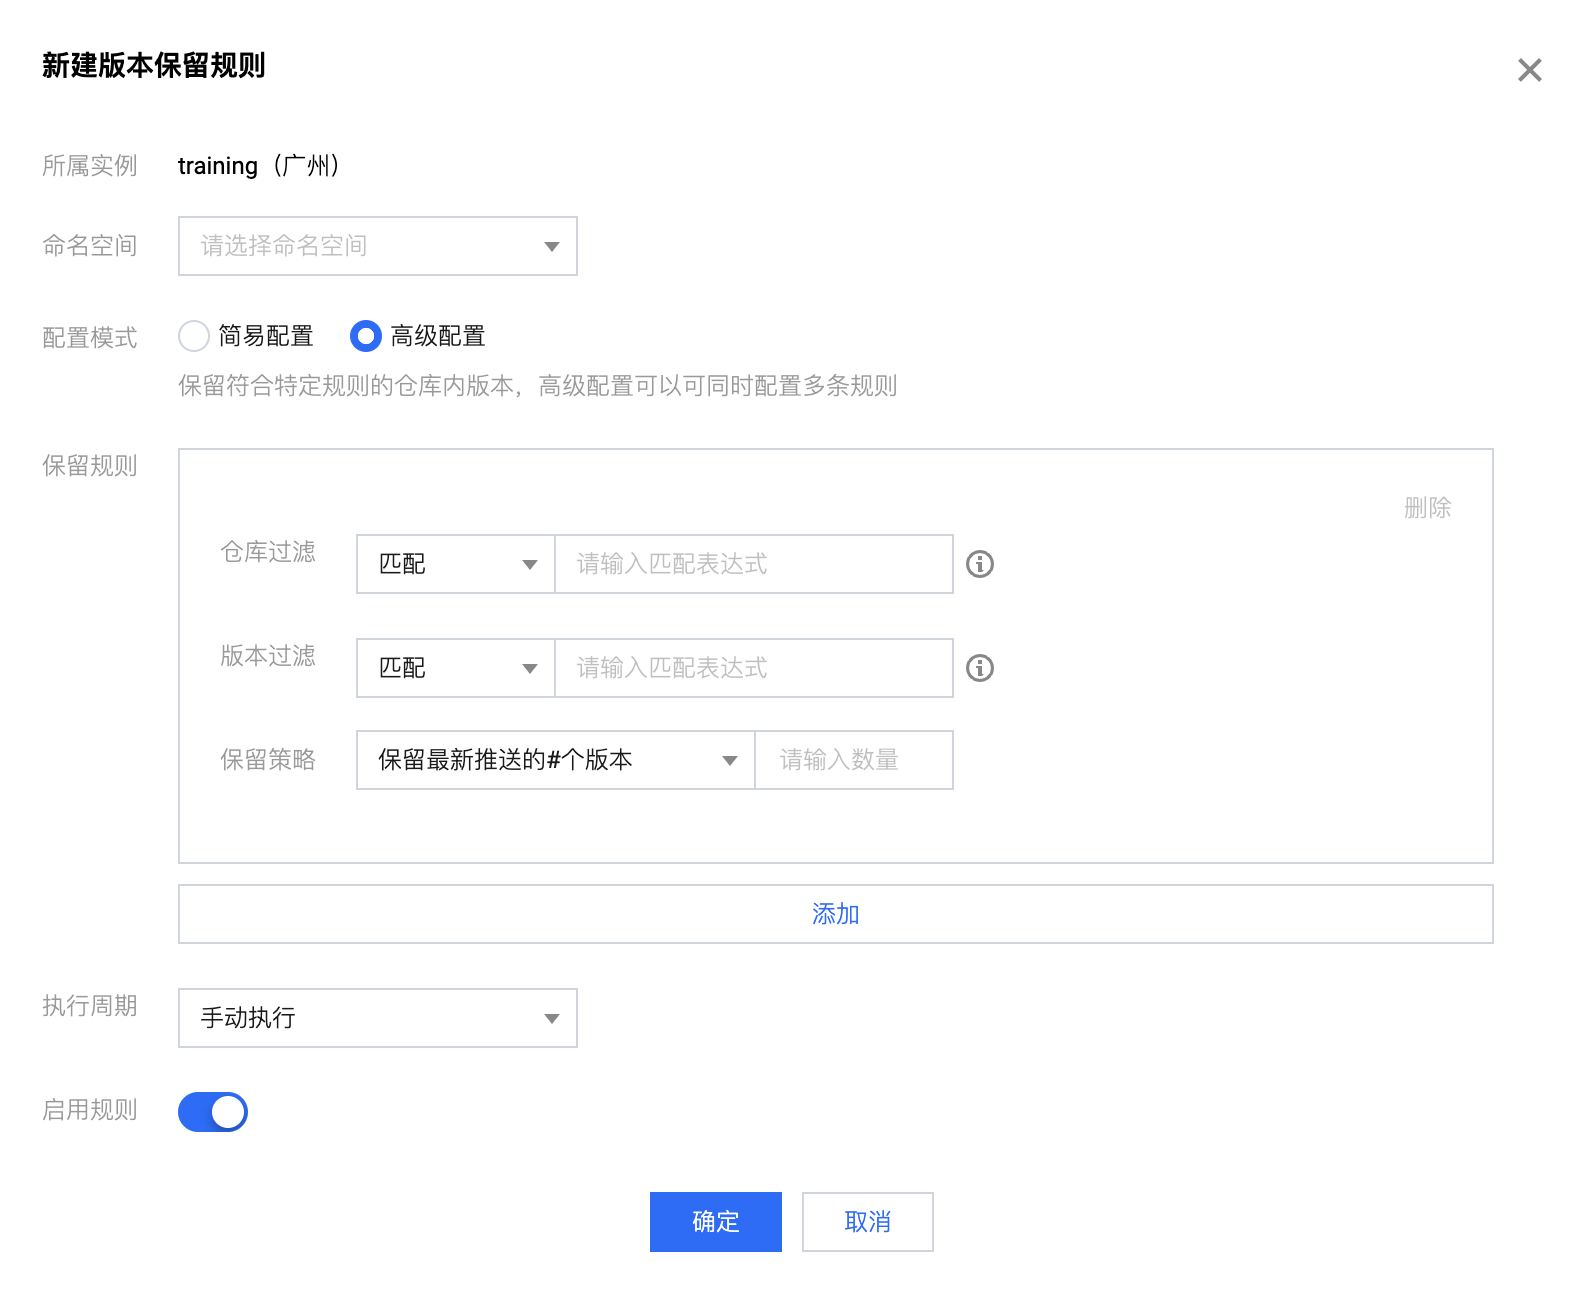1582x1290 pixels.
Task: Click the 请输入数量 quantity field
Action: coord(853,760)
